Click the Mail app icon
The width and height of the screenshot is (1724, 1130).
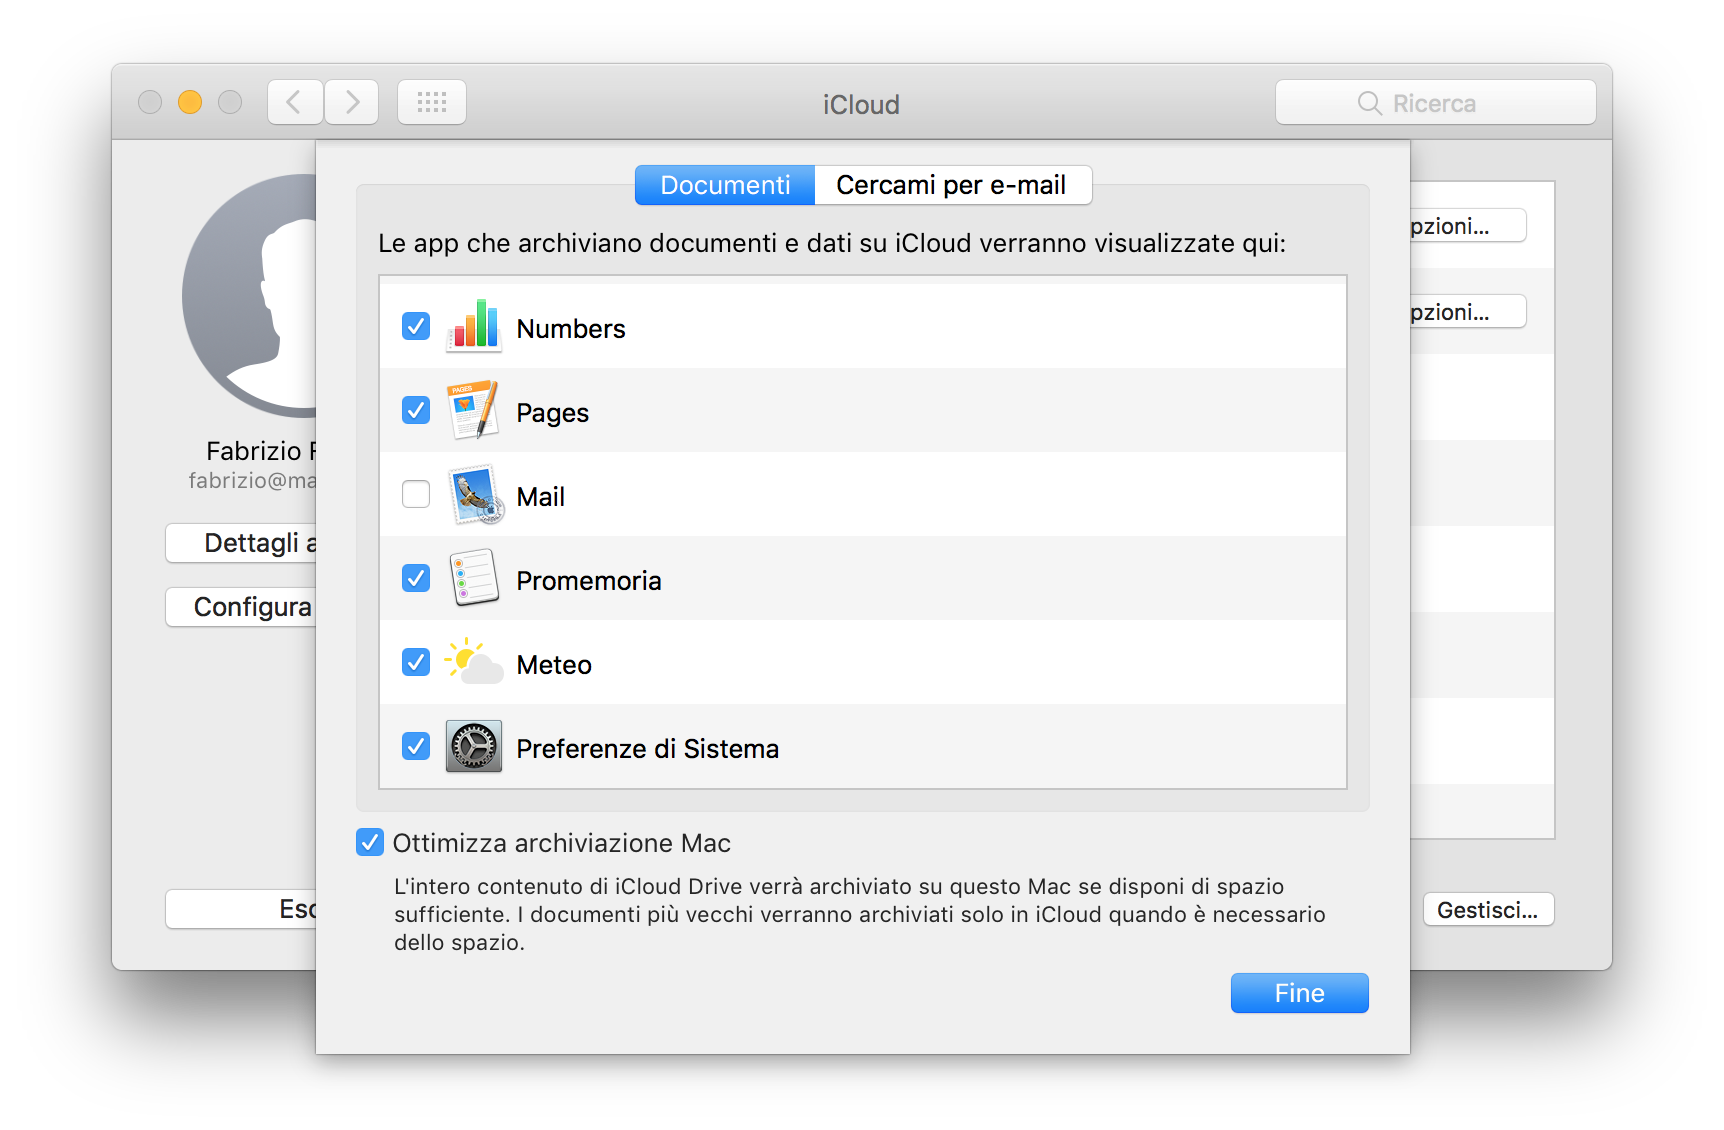474,494
